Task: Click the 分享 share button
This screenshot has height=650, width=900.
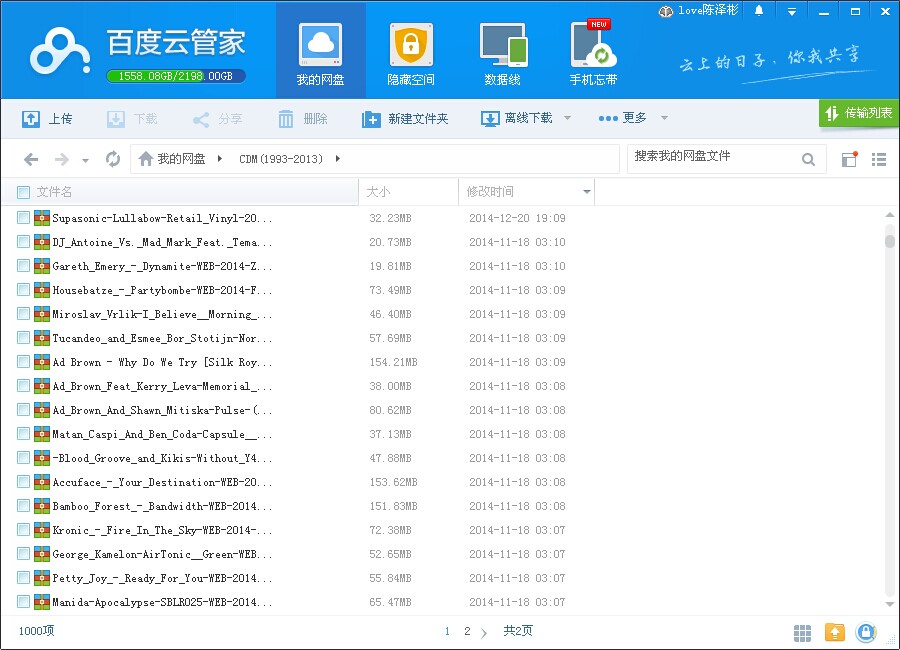Action: (x=217, y=119)
